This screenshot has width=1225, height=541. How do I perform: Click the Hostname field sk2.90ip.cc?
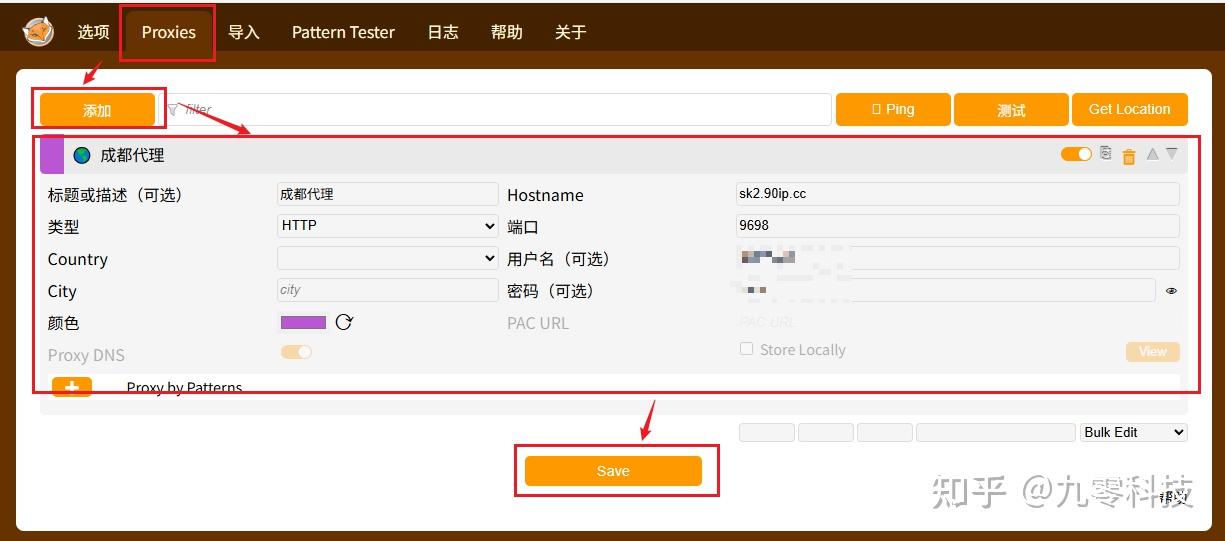pos(958,194)
